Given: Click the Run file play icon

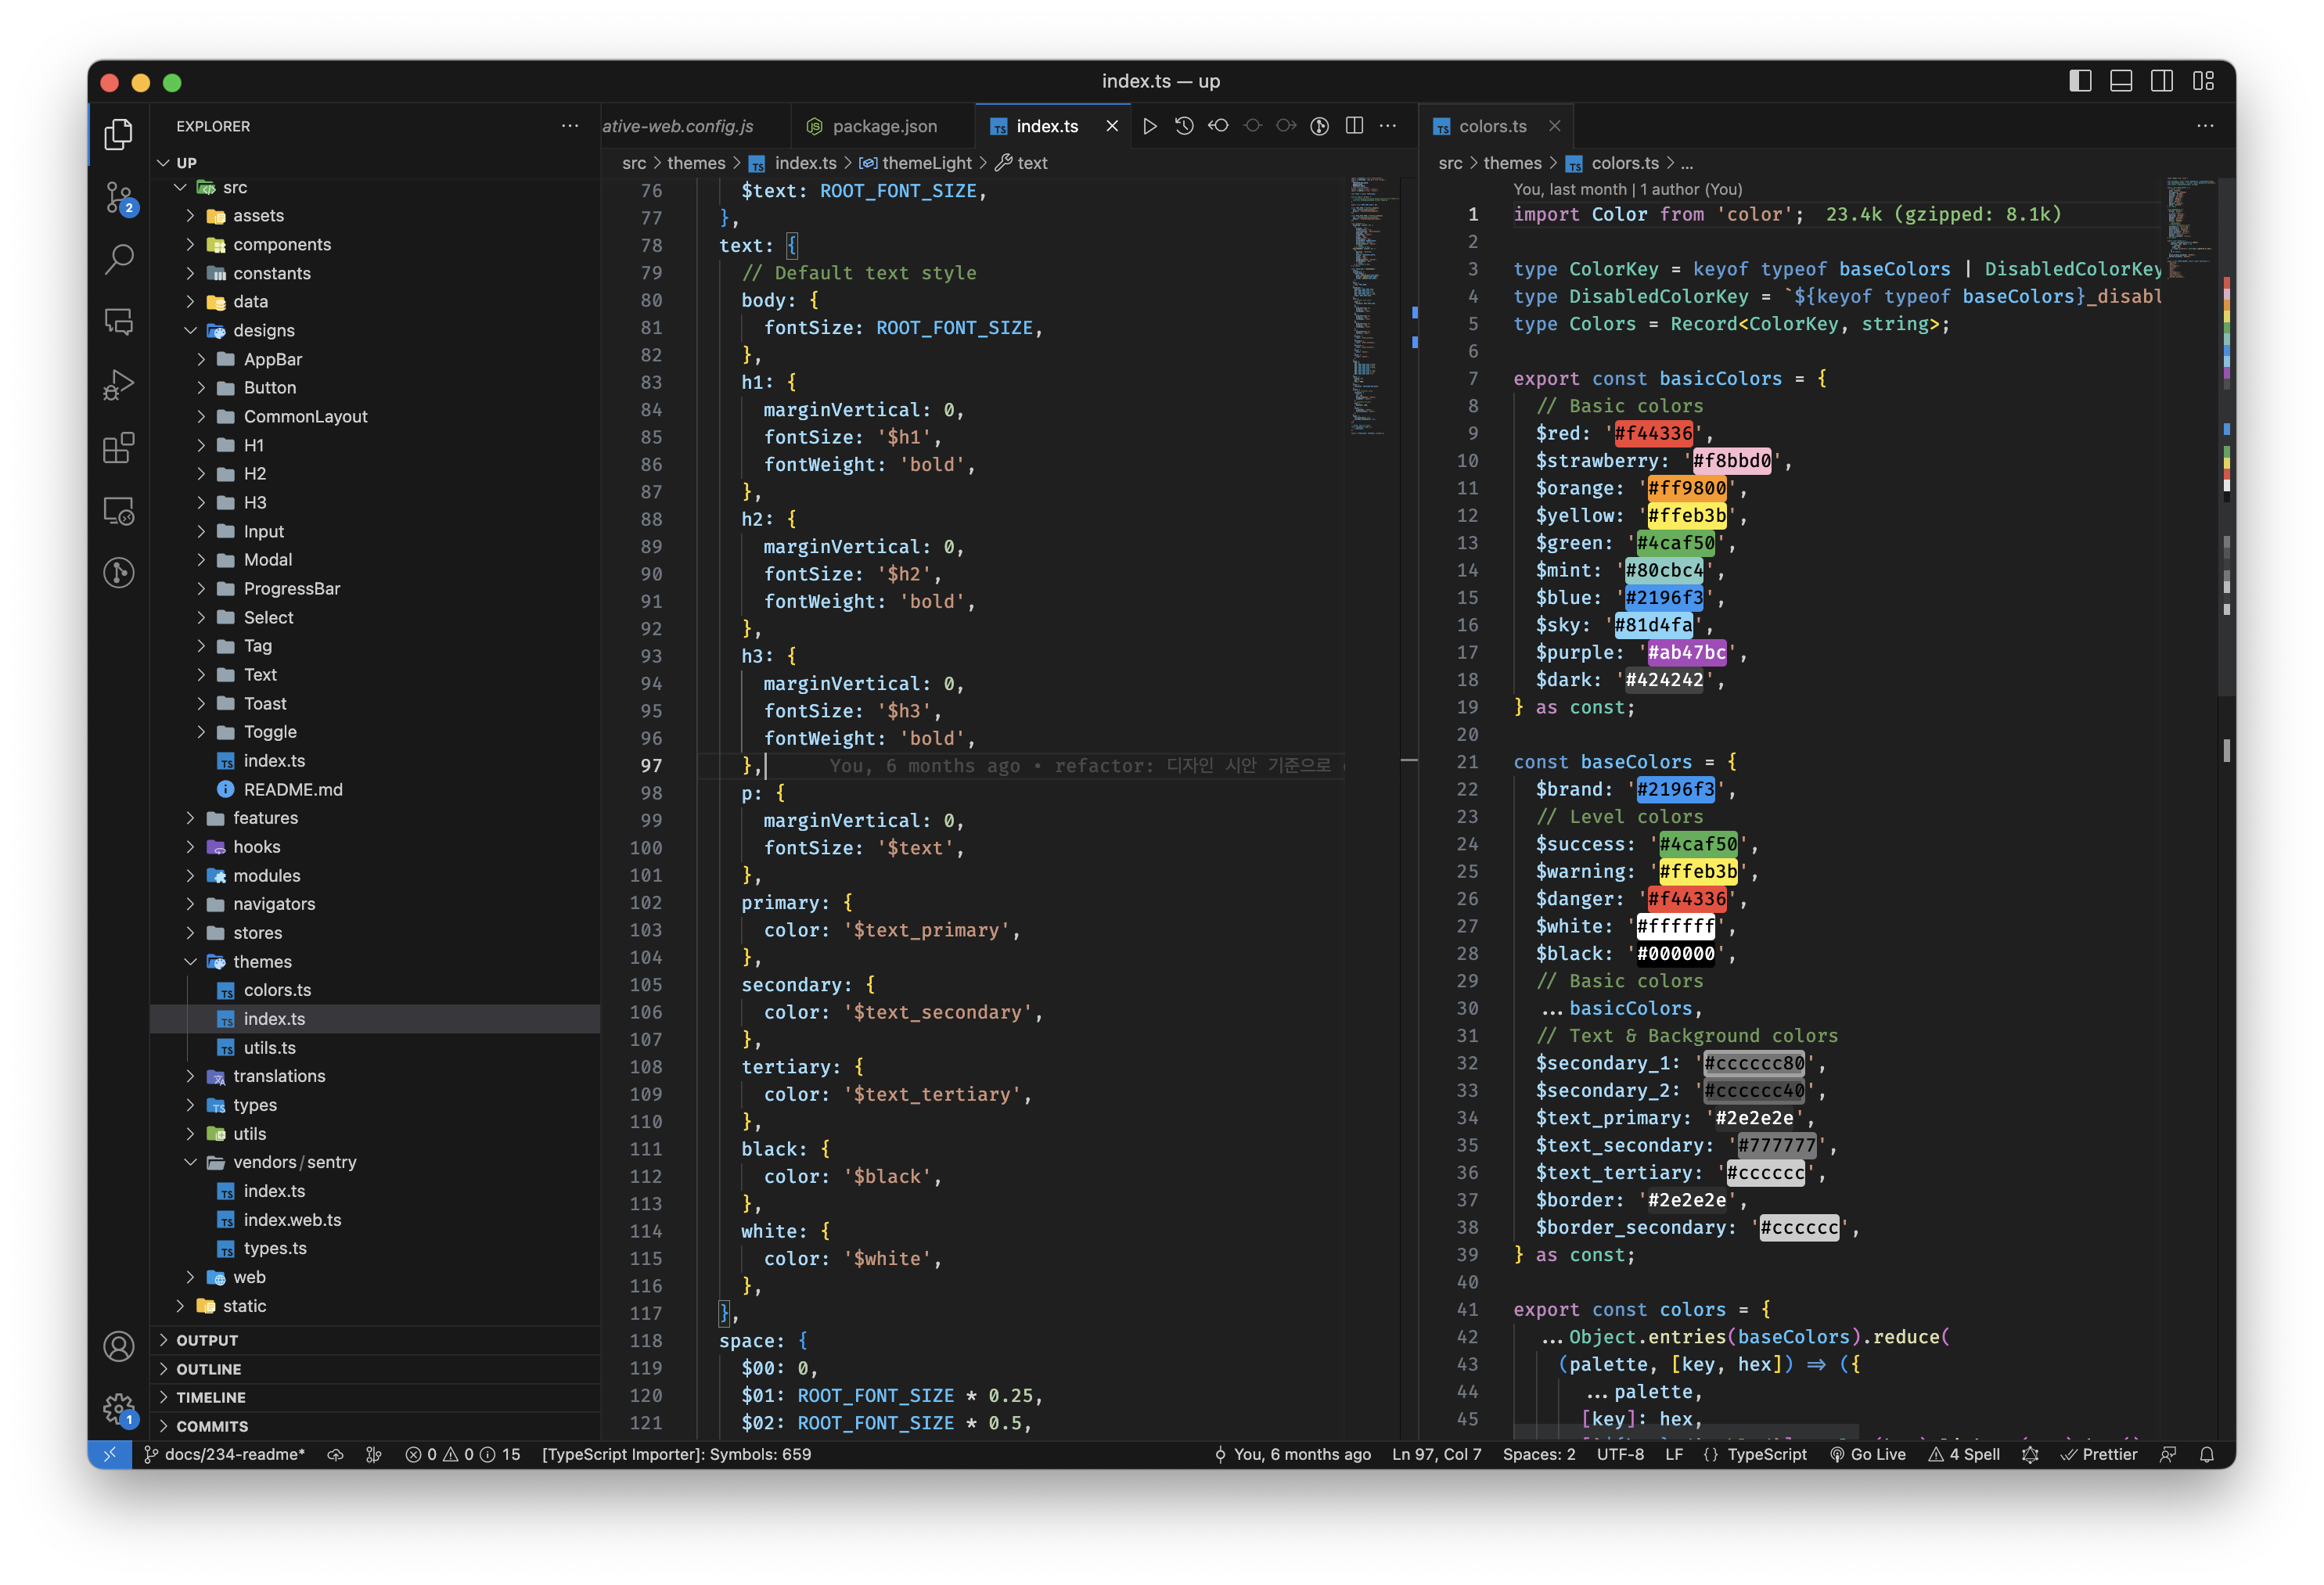Looking at the screenshot, I should coord(1150,126).
